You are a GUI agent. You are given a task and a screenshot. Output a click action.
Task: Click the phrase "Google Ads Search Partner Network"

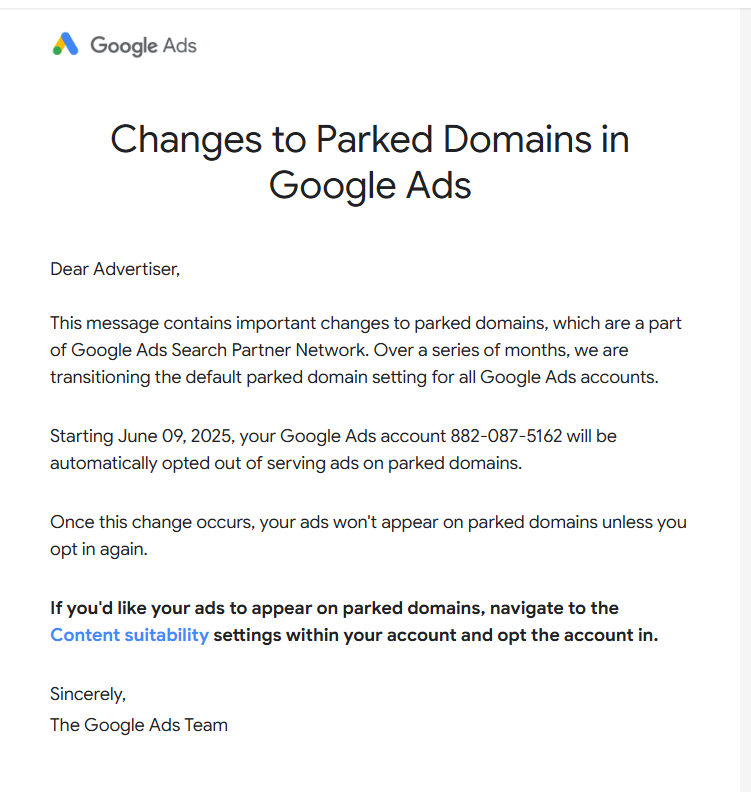tap(219, 350)
